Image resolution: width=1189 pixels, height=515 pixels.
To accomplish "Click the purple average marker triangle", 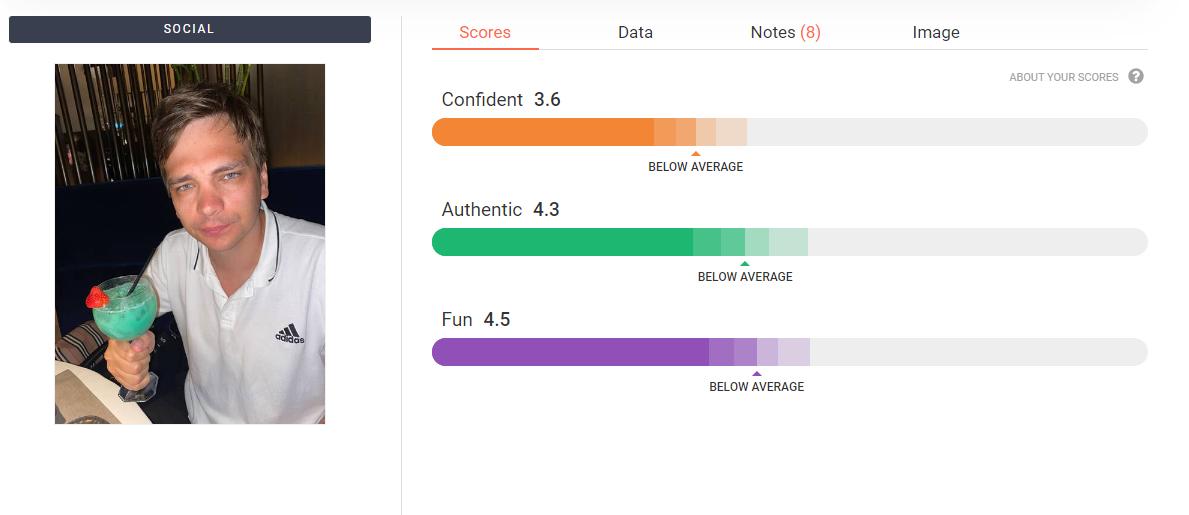I will (x=756, y=374).
